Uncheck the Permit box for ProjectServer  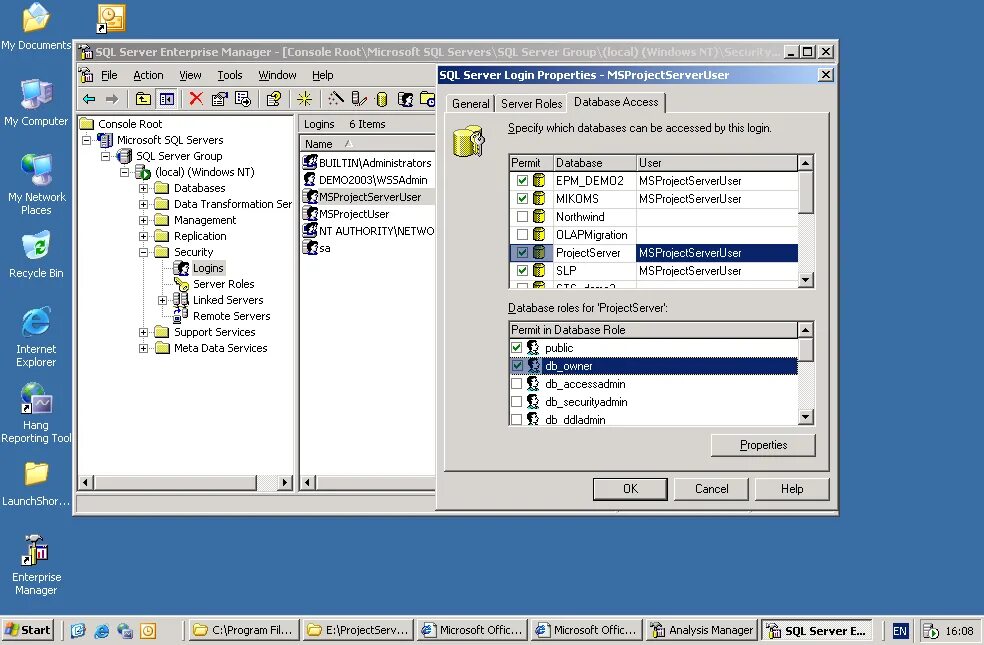pos(522,253)
